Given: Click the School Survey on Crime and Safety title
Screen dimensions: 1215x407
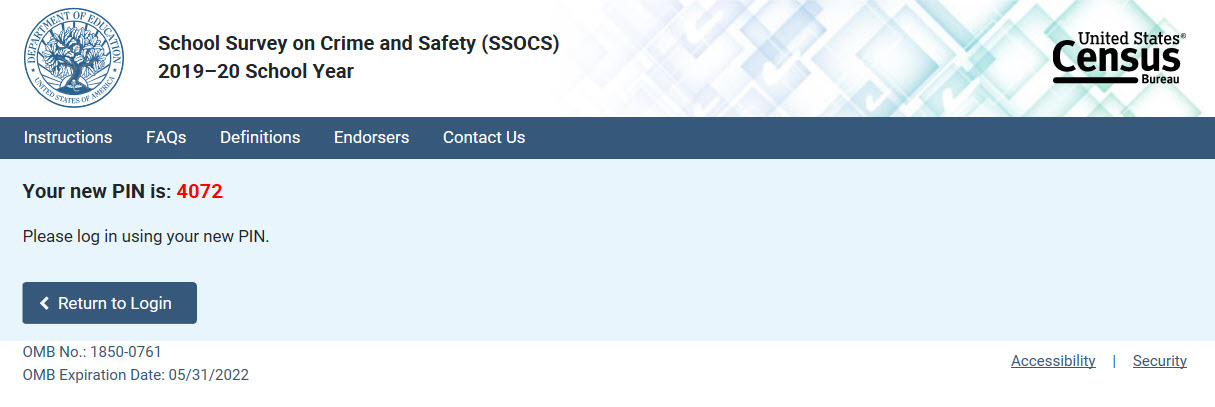Looking at the screenshot, I should [x=358, y=44].
